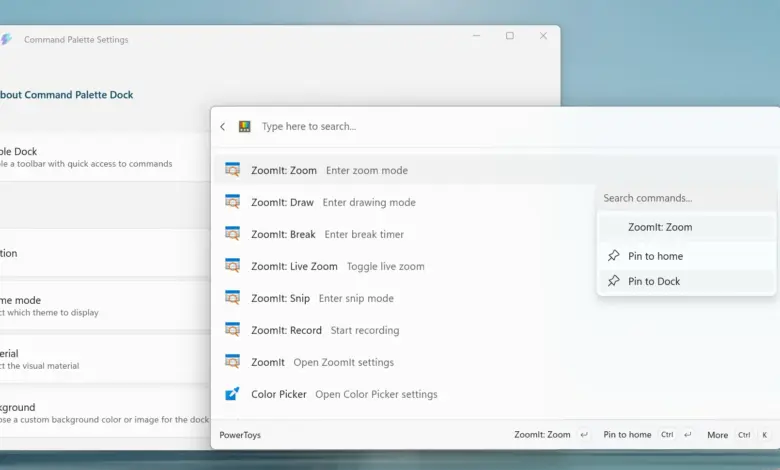Focus the 'Search commands...' field

(x=686, y=198)
